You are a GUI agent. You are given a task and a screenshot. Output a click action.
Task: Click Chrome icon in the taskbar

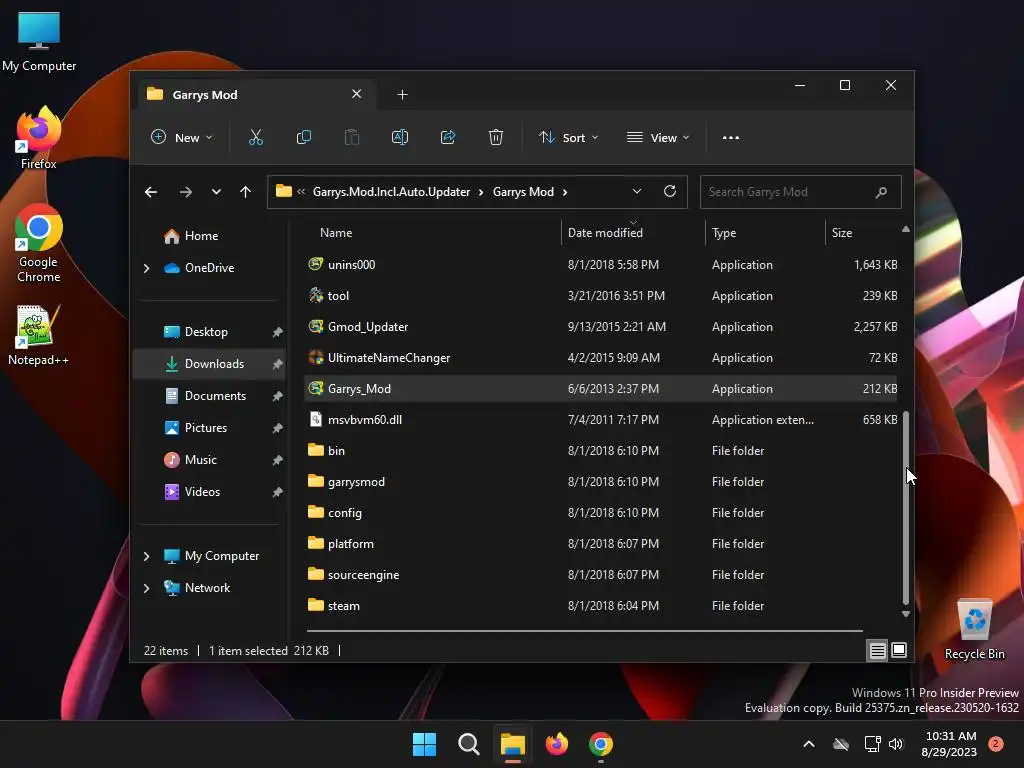pos(601,744)
